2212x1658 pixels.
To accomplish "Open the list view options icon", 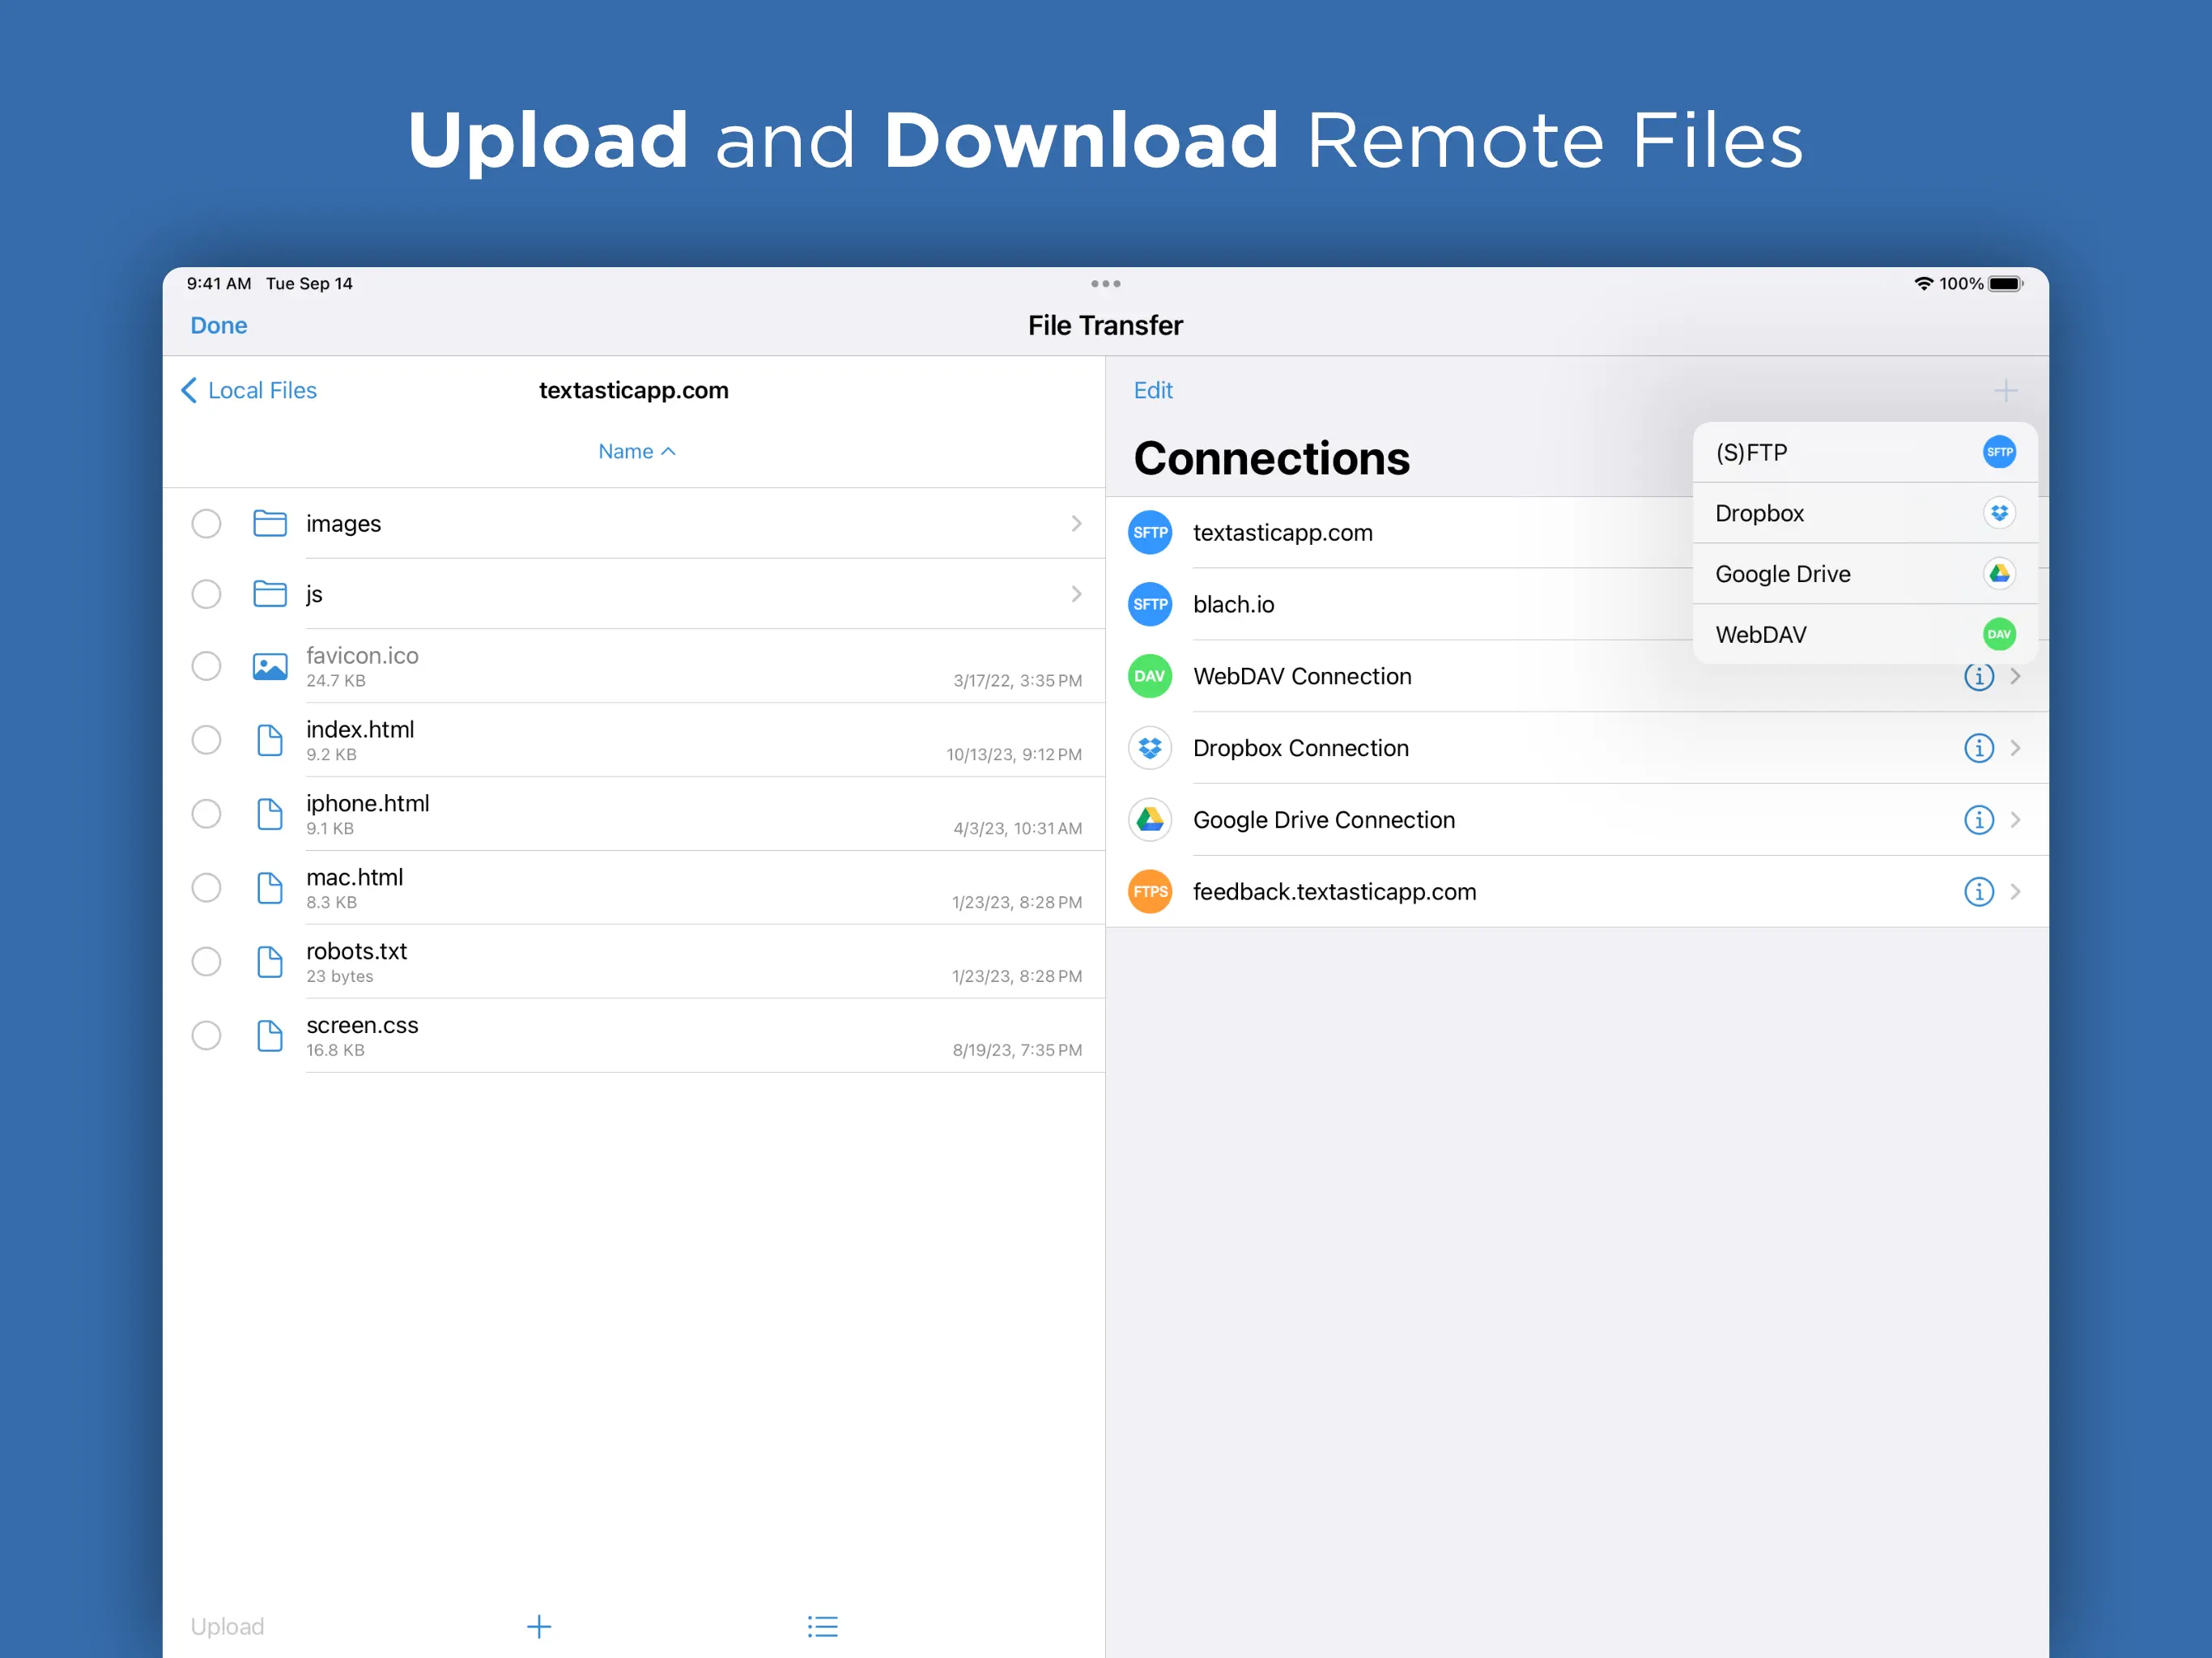I will pyautogui.click(x=822, y=1626).
